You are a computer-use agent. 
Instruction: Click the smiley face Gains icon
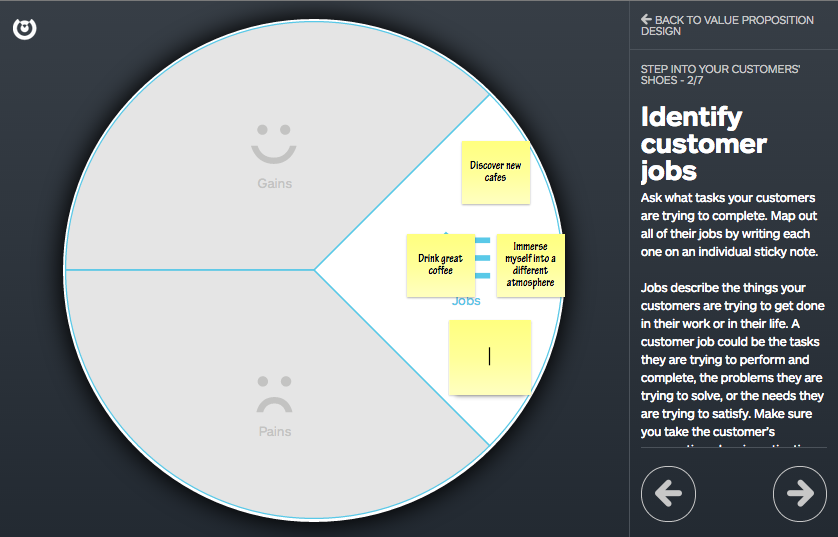[273, 145]
